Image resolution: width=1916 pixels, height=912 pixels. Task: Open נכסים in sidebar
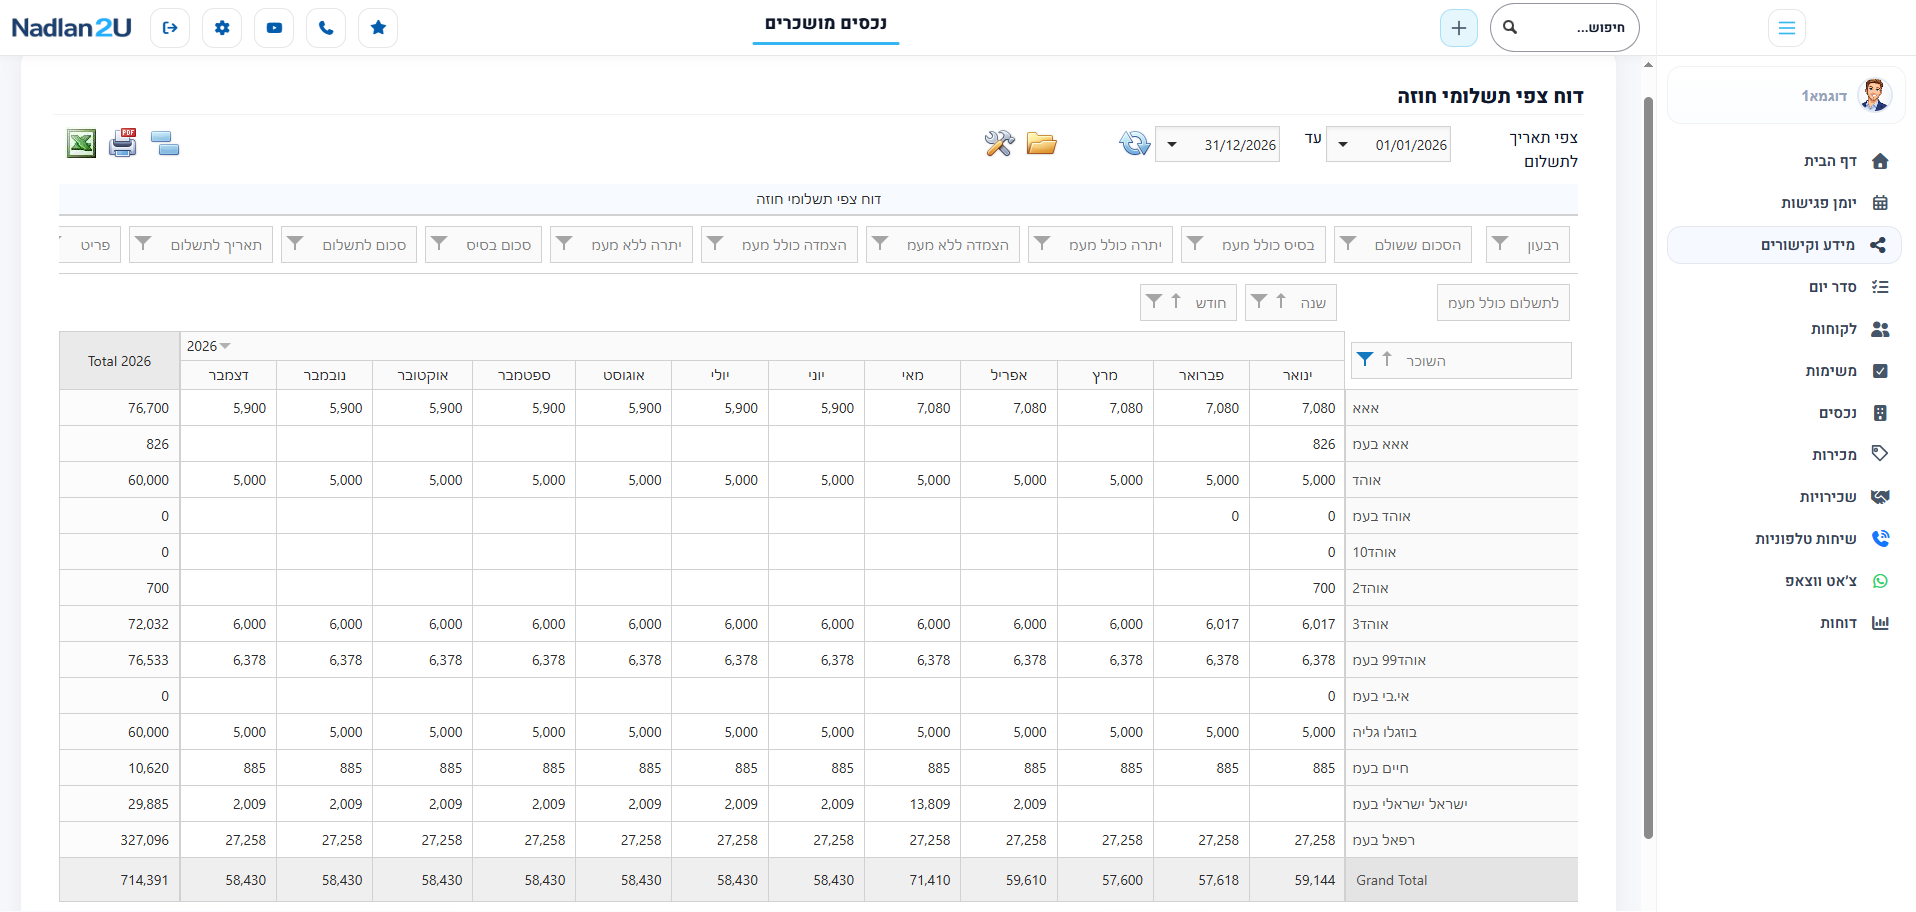coord(1785,413)
